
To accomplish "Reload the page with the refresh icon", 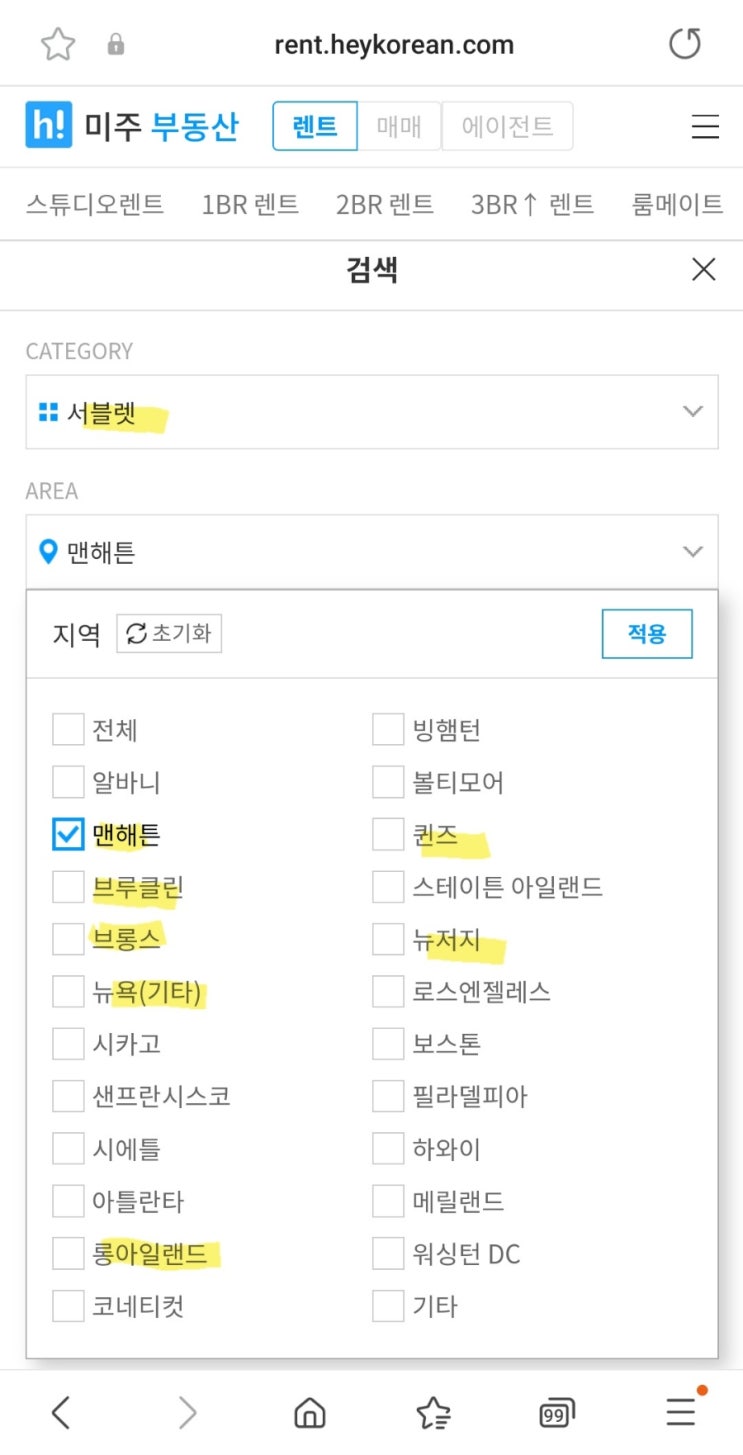I will click(685, 45).
